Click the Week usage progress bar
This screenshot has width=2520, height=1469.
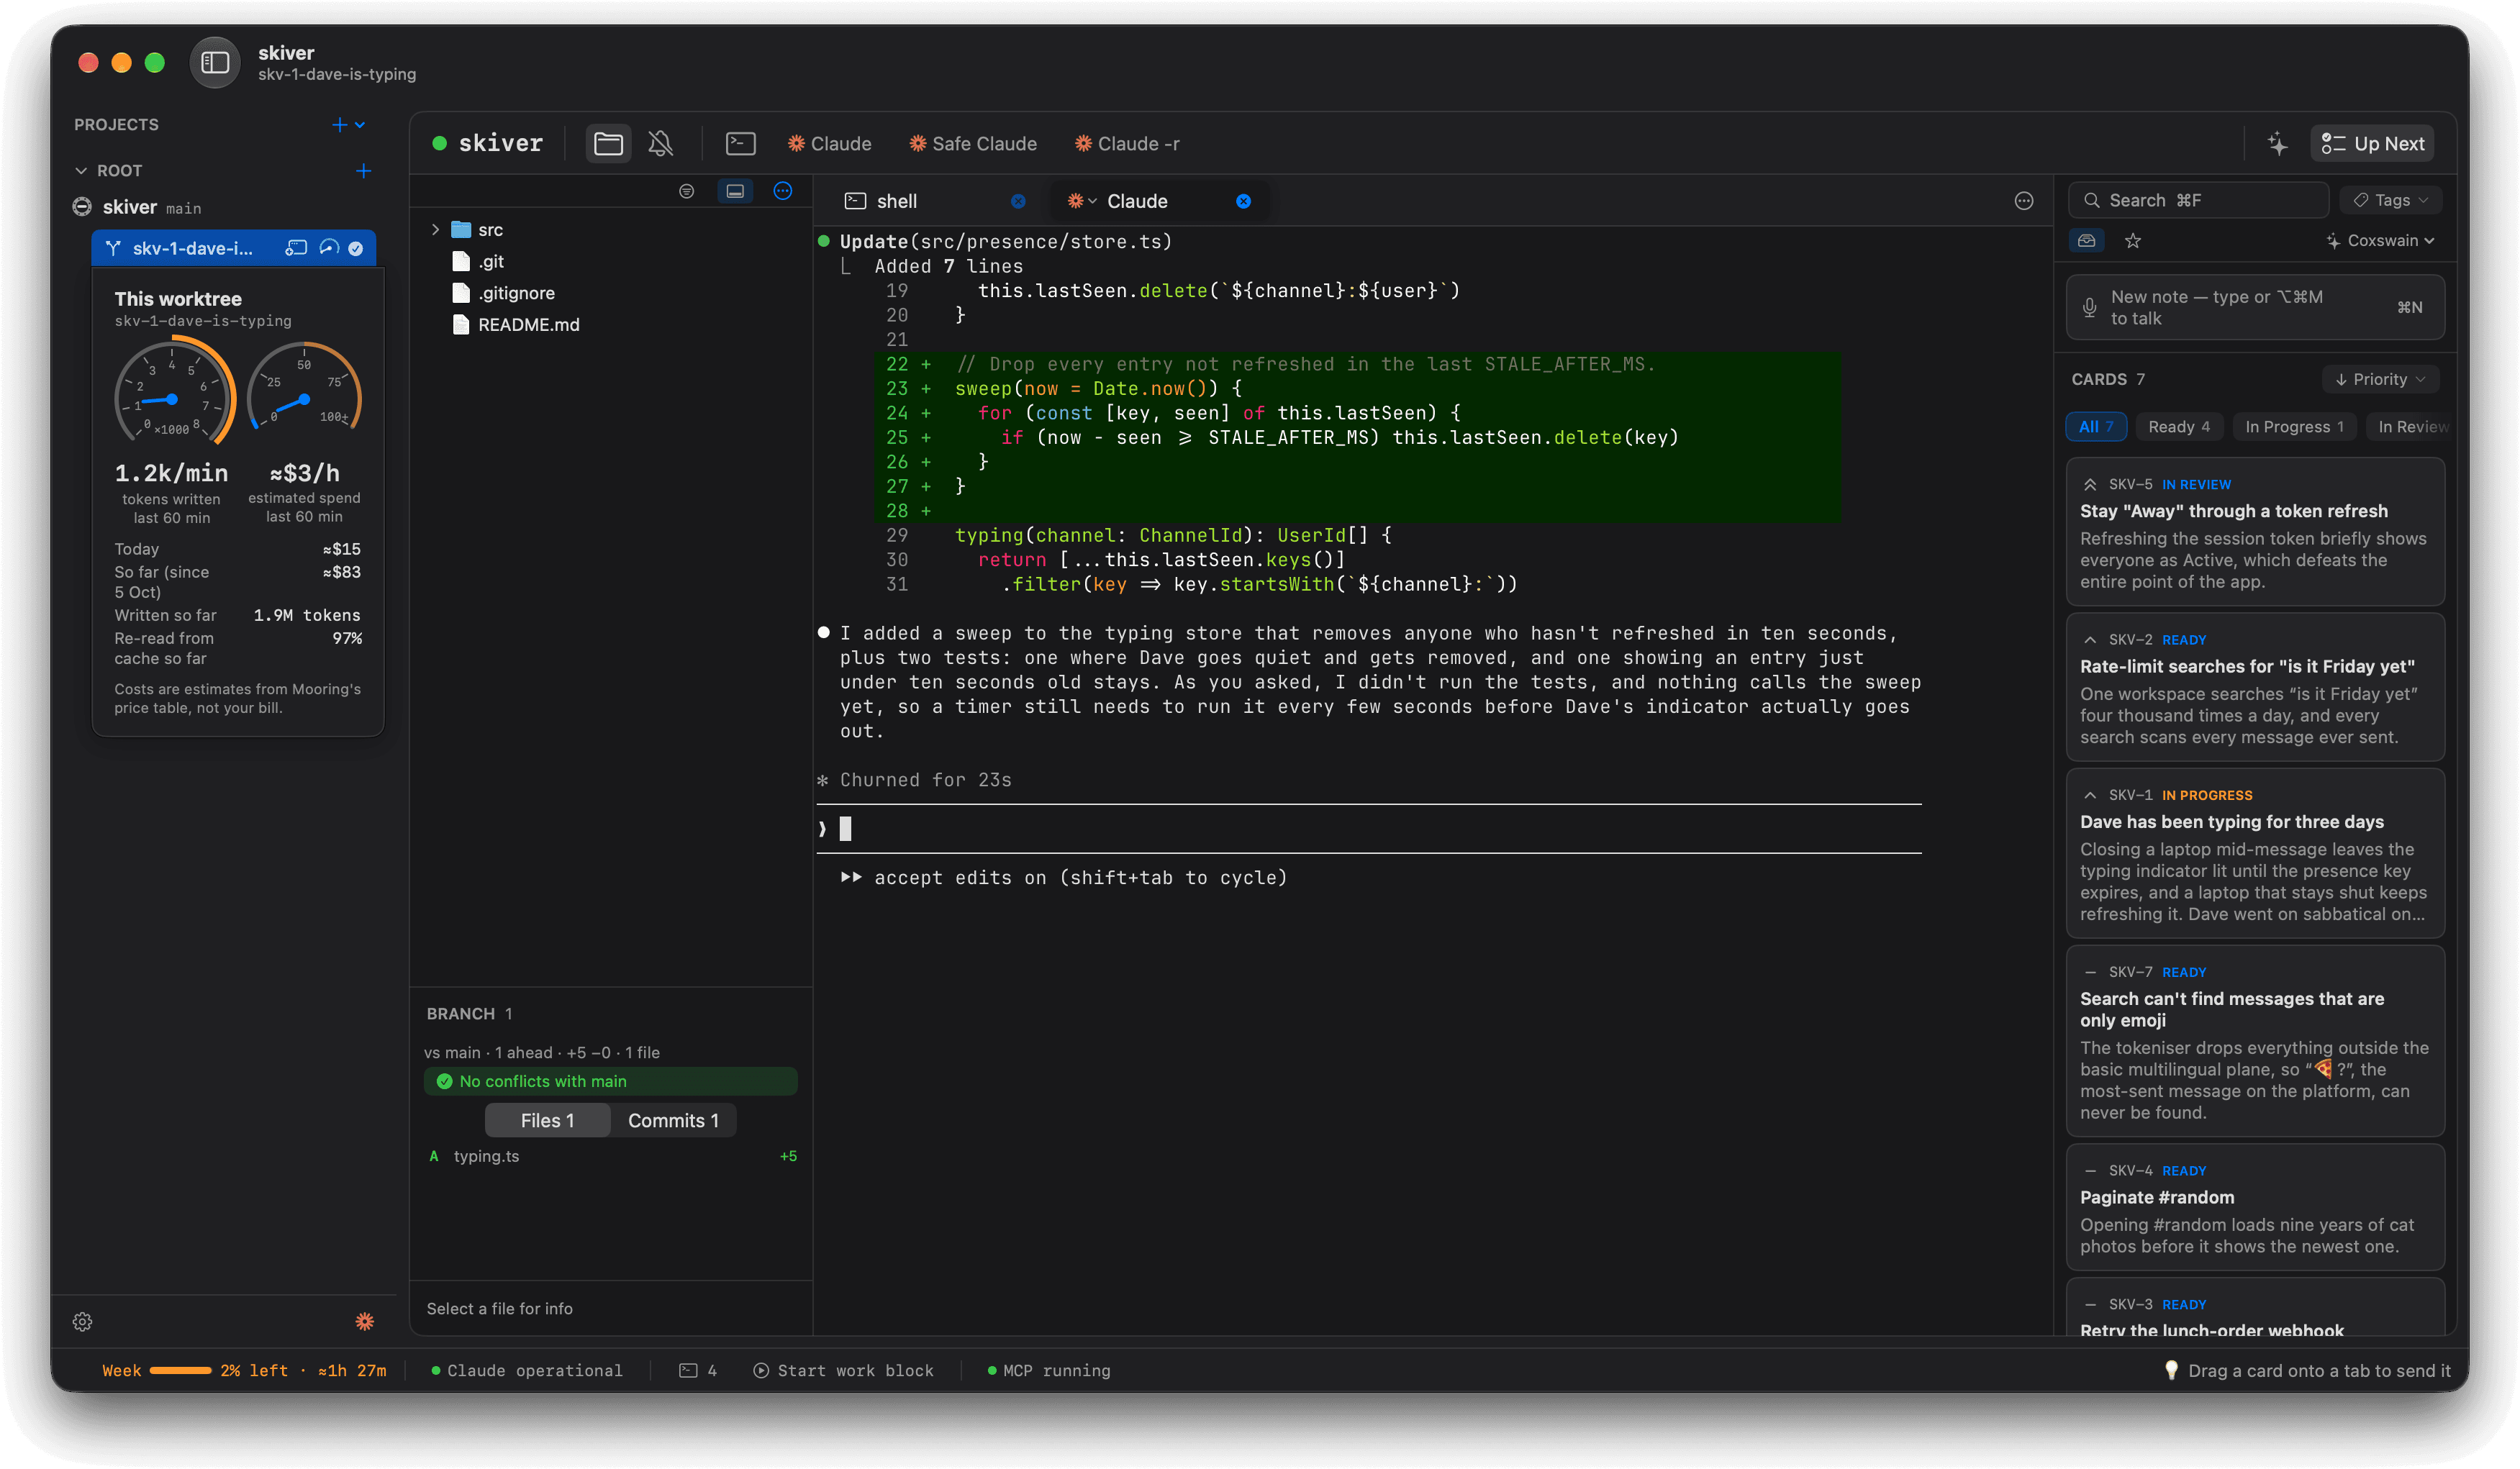point(180,1371)
